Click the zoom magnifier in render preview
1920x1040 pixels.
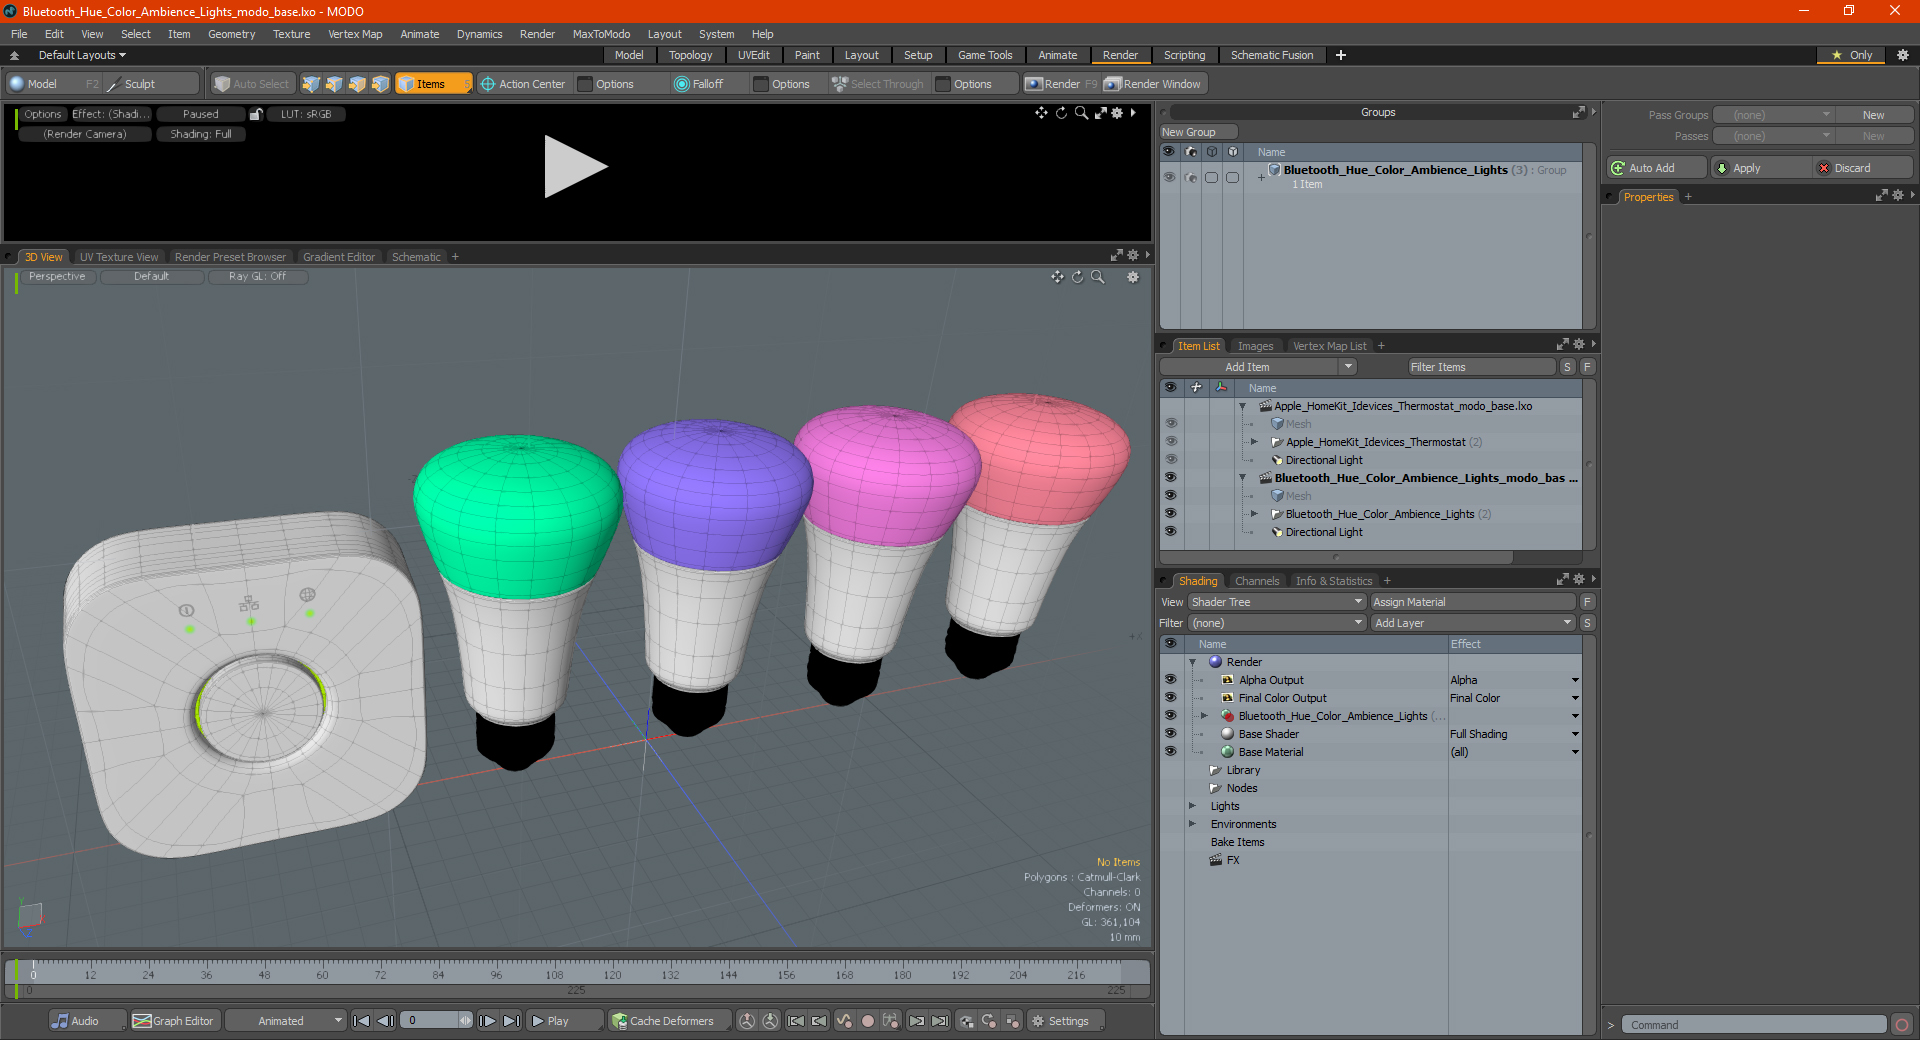point(1081,113)
